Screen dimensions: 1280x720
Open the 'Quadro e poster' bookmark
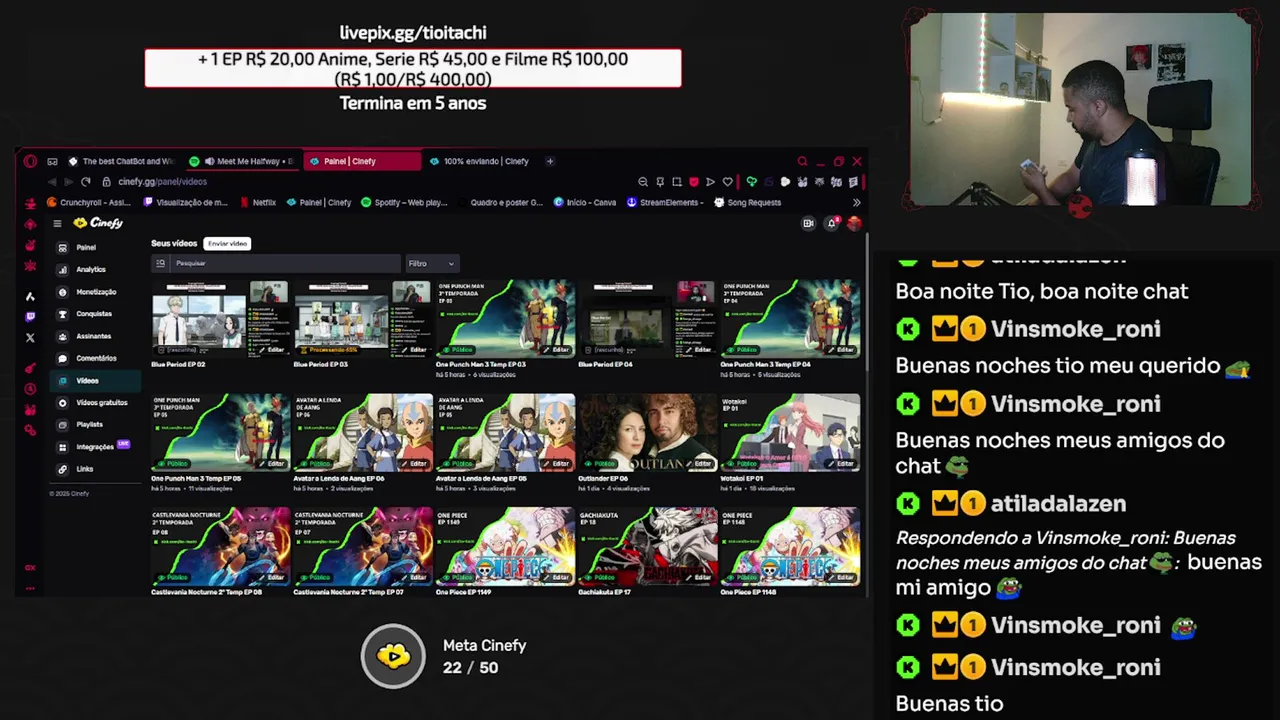[500, 202]
